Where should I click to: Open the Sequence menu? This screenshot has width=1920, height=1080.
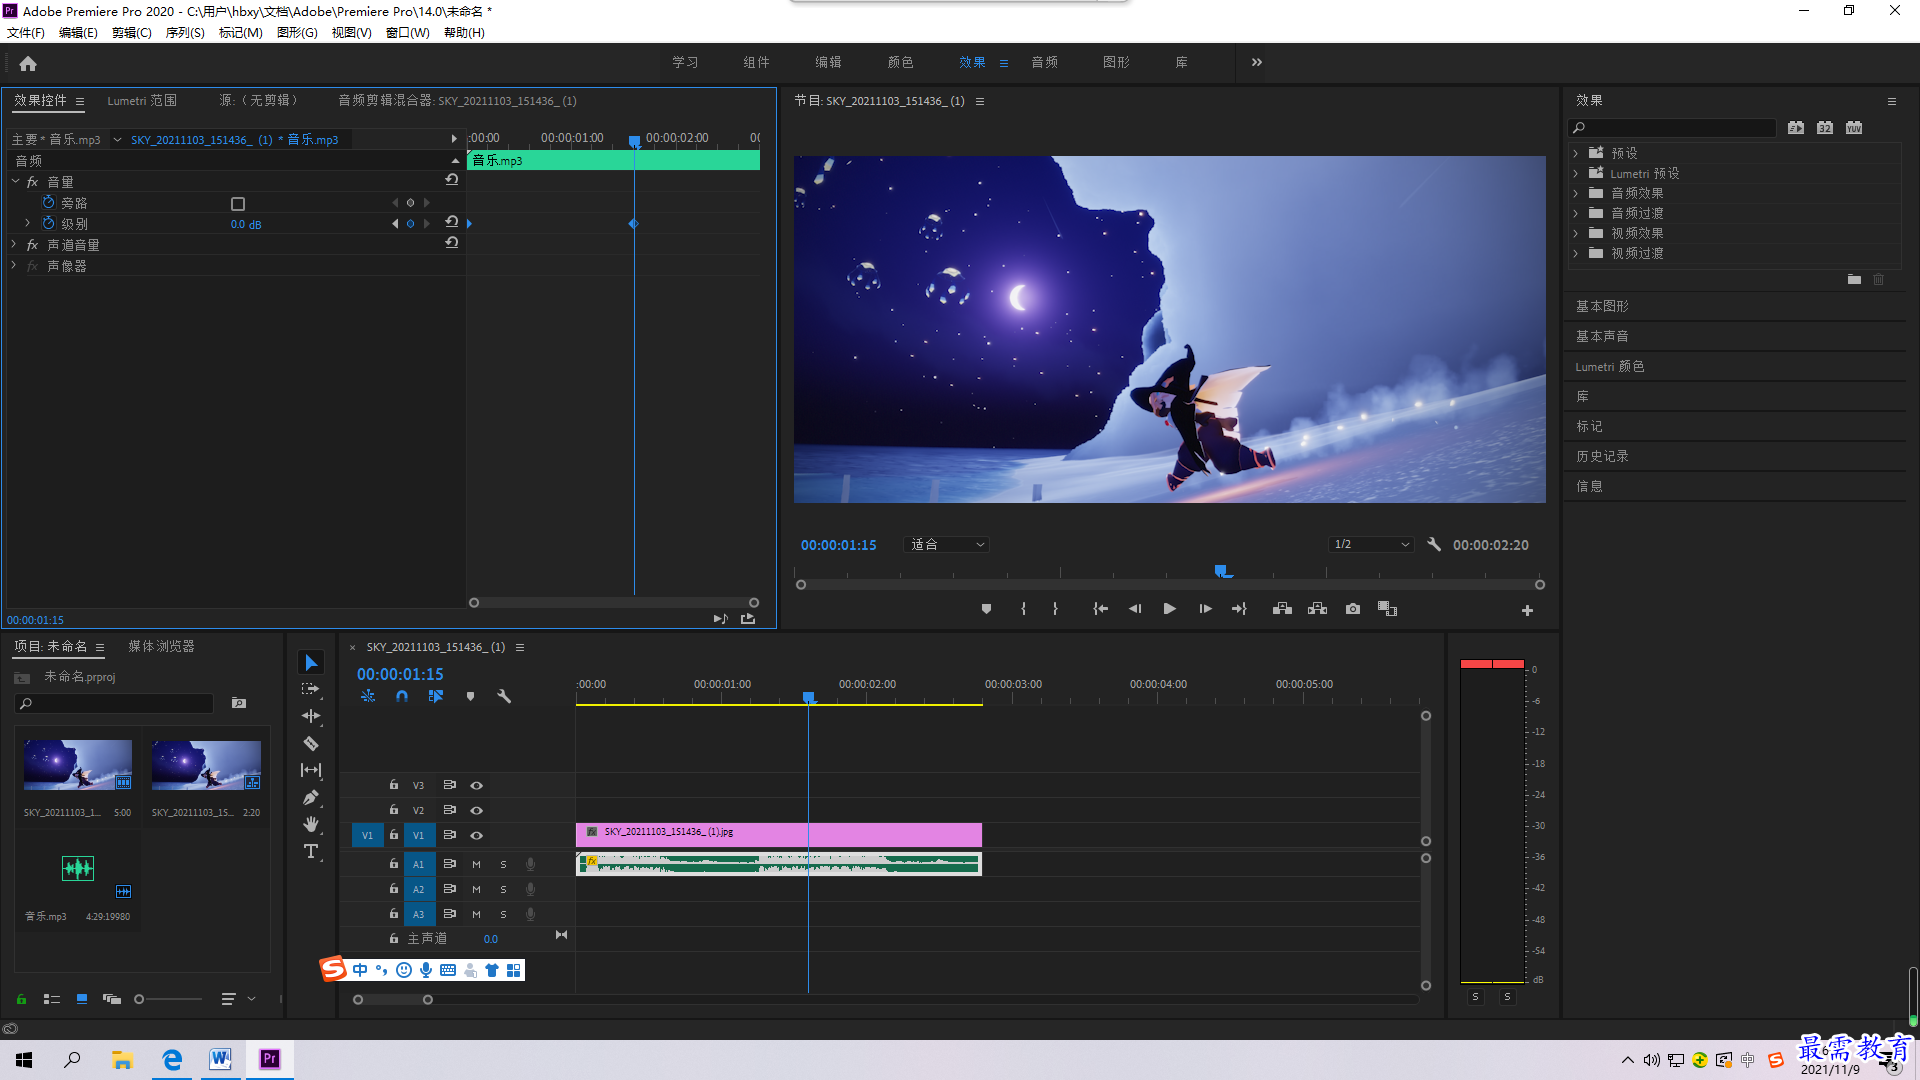[185, 33]
